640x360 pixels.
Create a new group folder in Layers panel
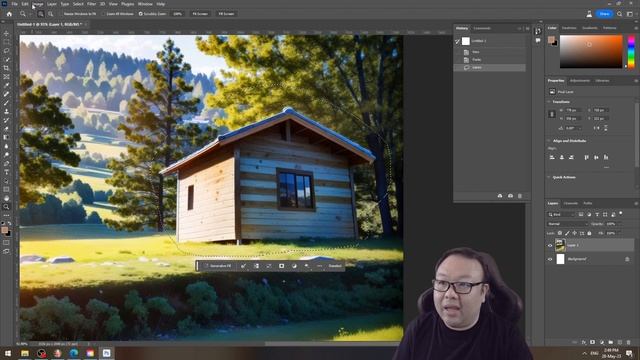coord(611,342)
